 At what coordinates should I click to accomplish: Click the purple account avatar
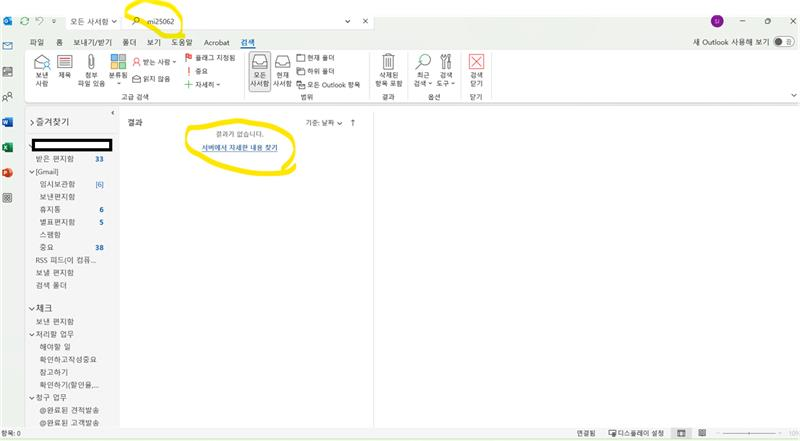(717, 21)
